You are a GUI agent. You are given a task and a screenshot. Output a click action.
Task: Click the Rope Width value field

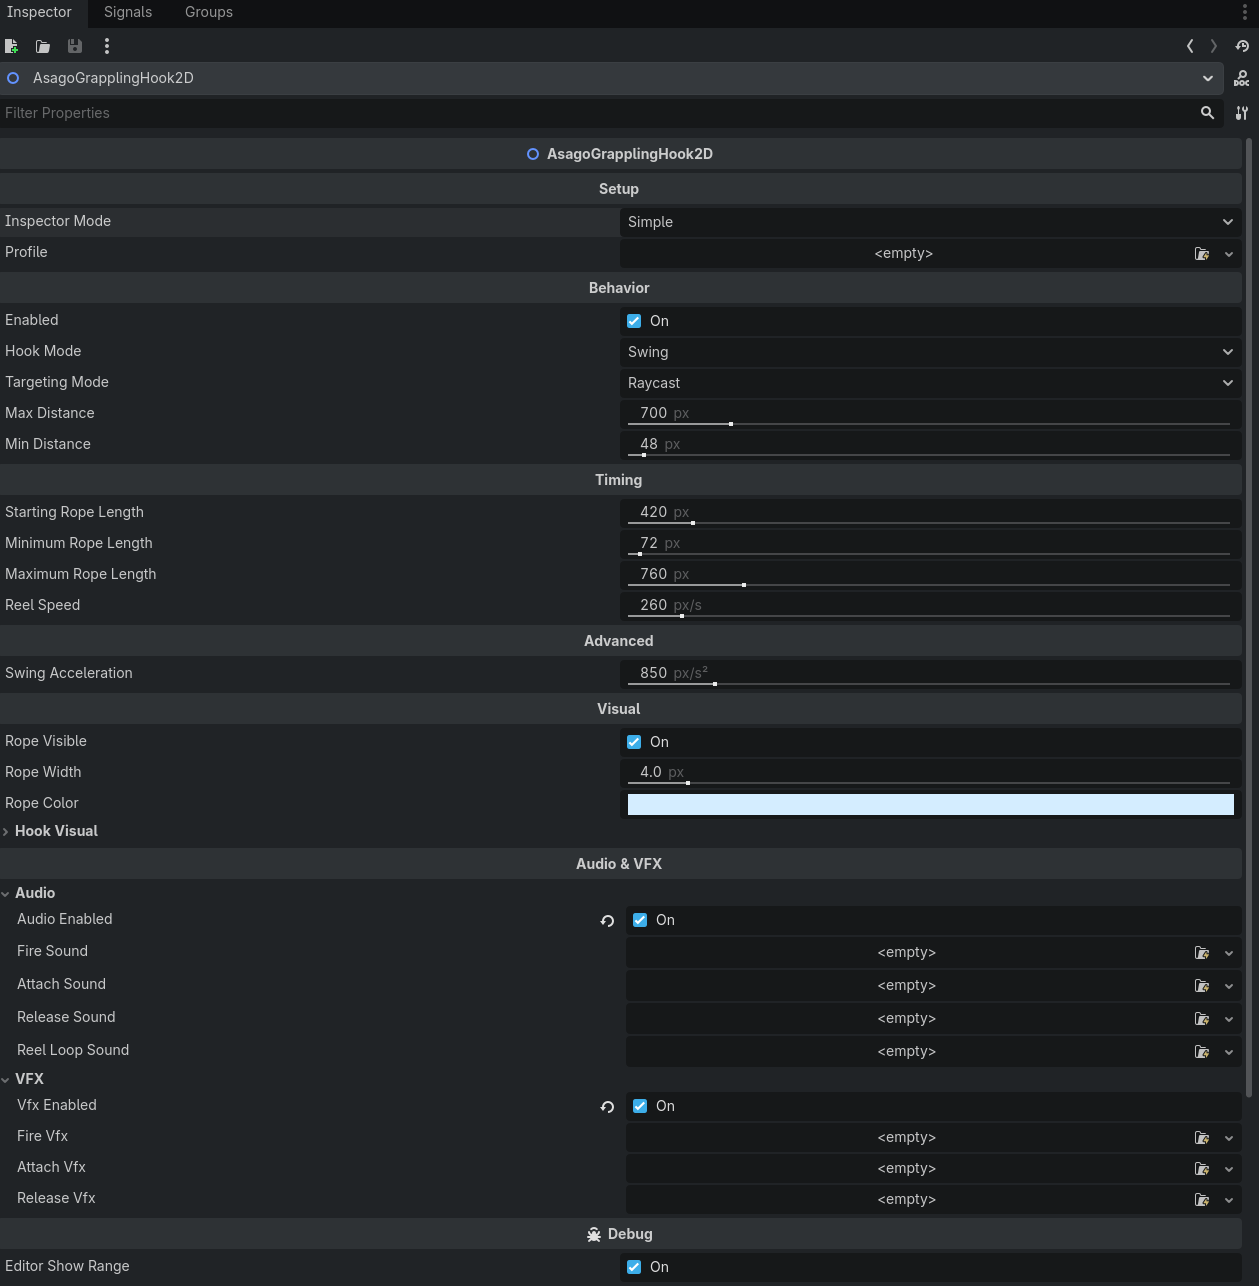pos(930,772)
